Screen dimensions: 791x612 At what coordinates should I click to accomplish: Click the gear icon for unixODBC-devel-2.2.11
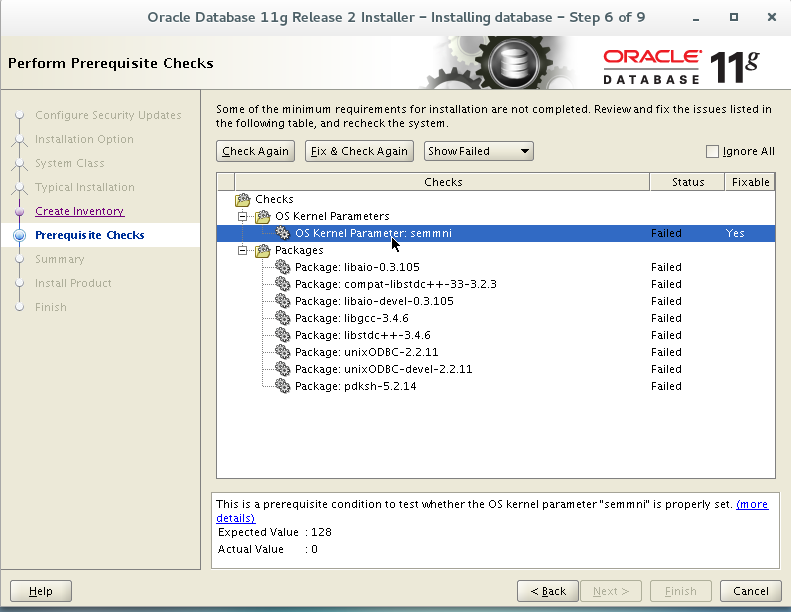point(282,369)
